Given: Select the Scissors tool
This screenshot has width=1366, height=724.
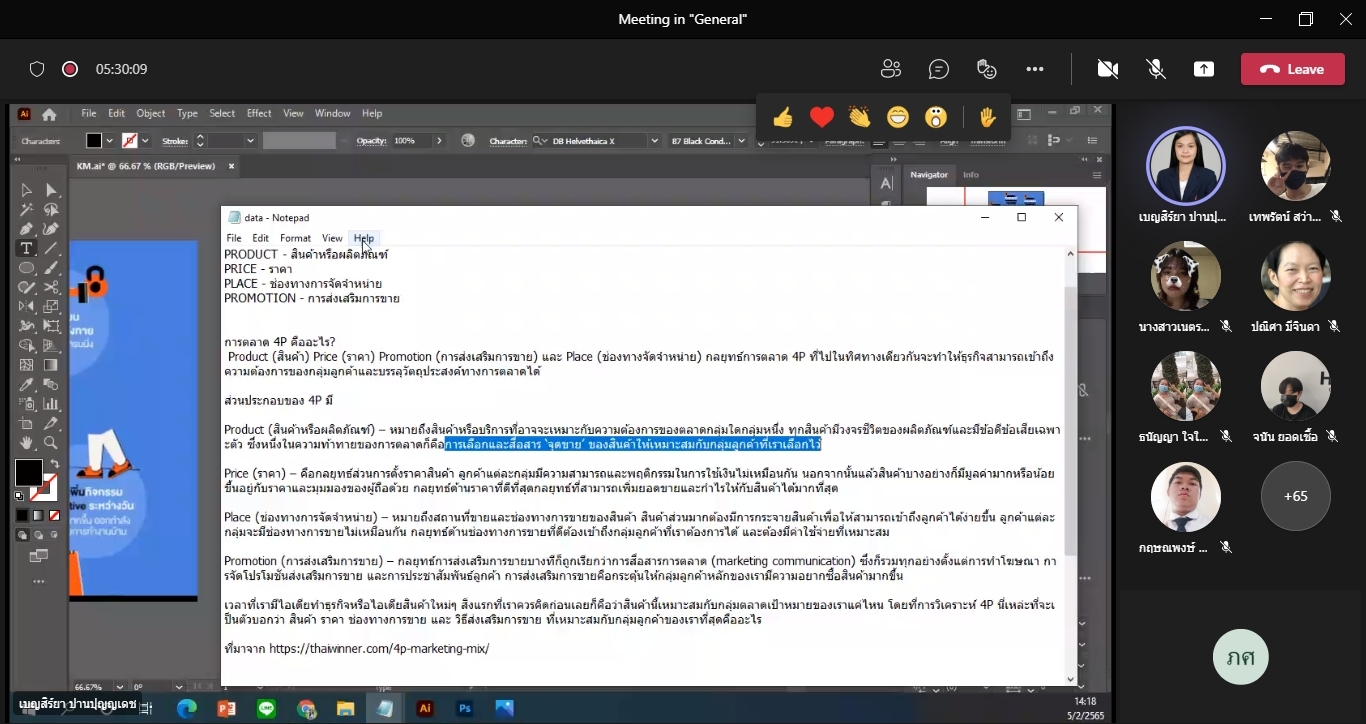Looking at the screenshot, I should tap(51, 287).
